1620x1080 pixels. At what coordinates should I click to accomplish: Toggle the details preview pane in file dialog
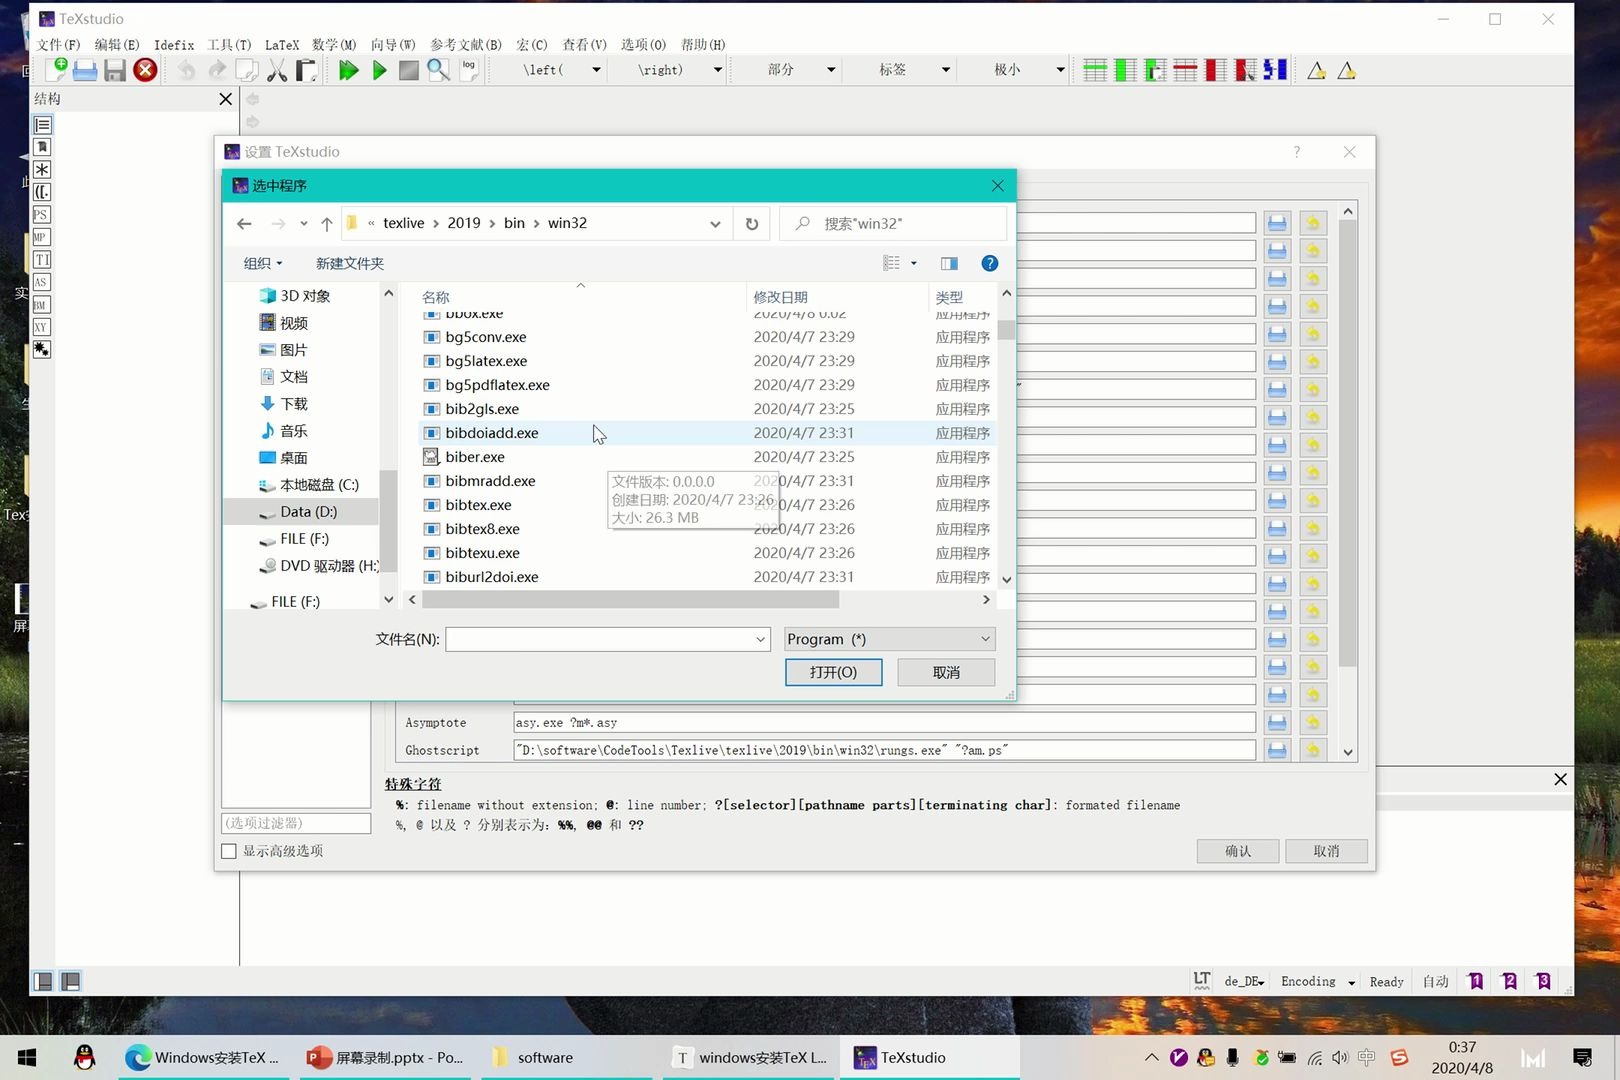click(948, 263)
